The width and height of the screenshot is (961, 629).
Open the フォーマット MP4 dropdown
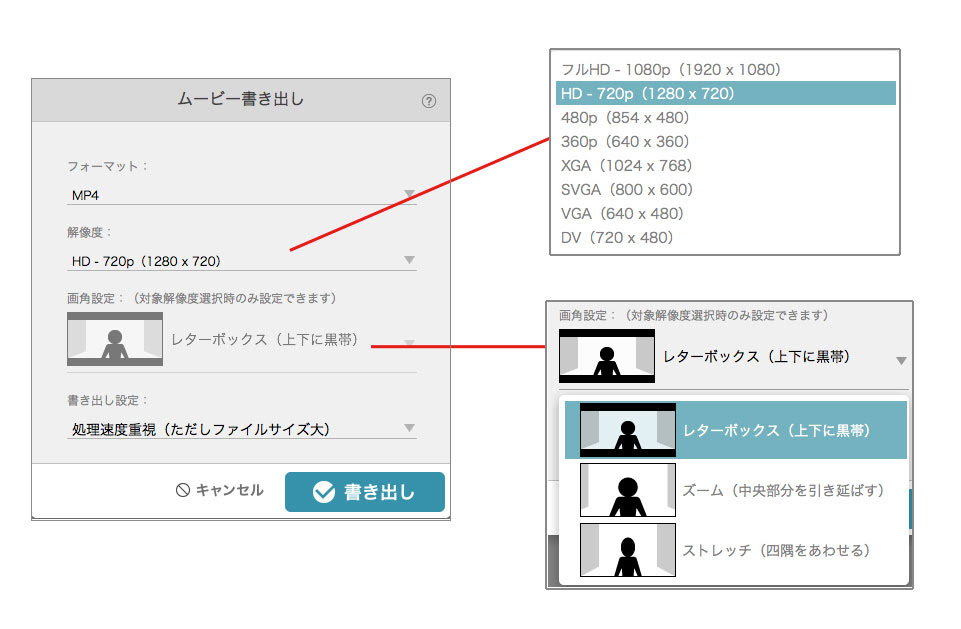pos(241,195)
